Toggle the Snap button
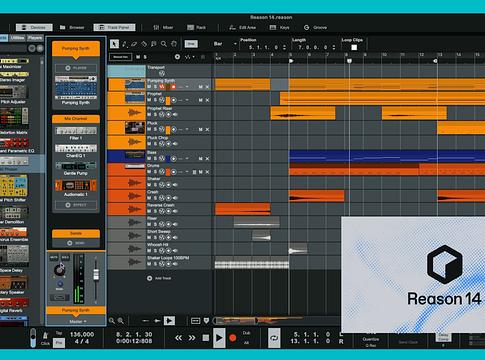This screenshot has height=360, width=485. click(191, 44)
